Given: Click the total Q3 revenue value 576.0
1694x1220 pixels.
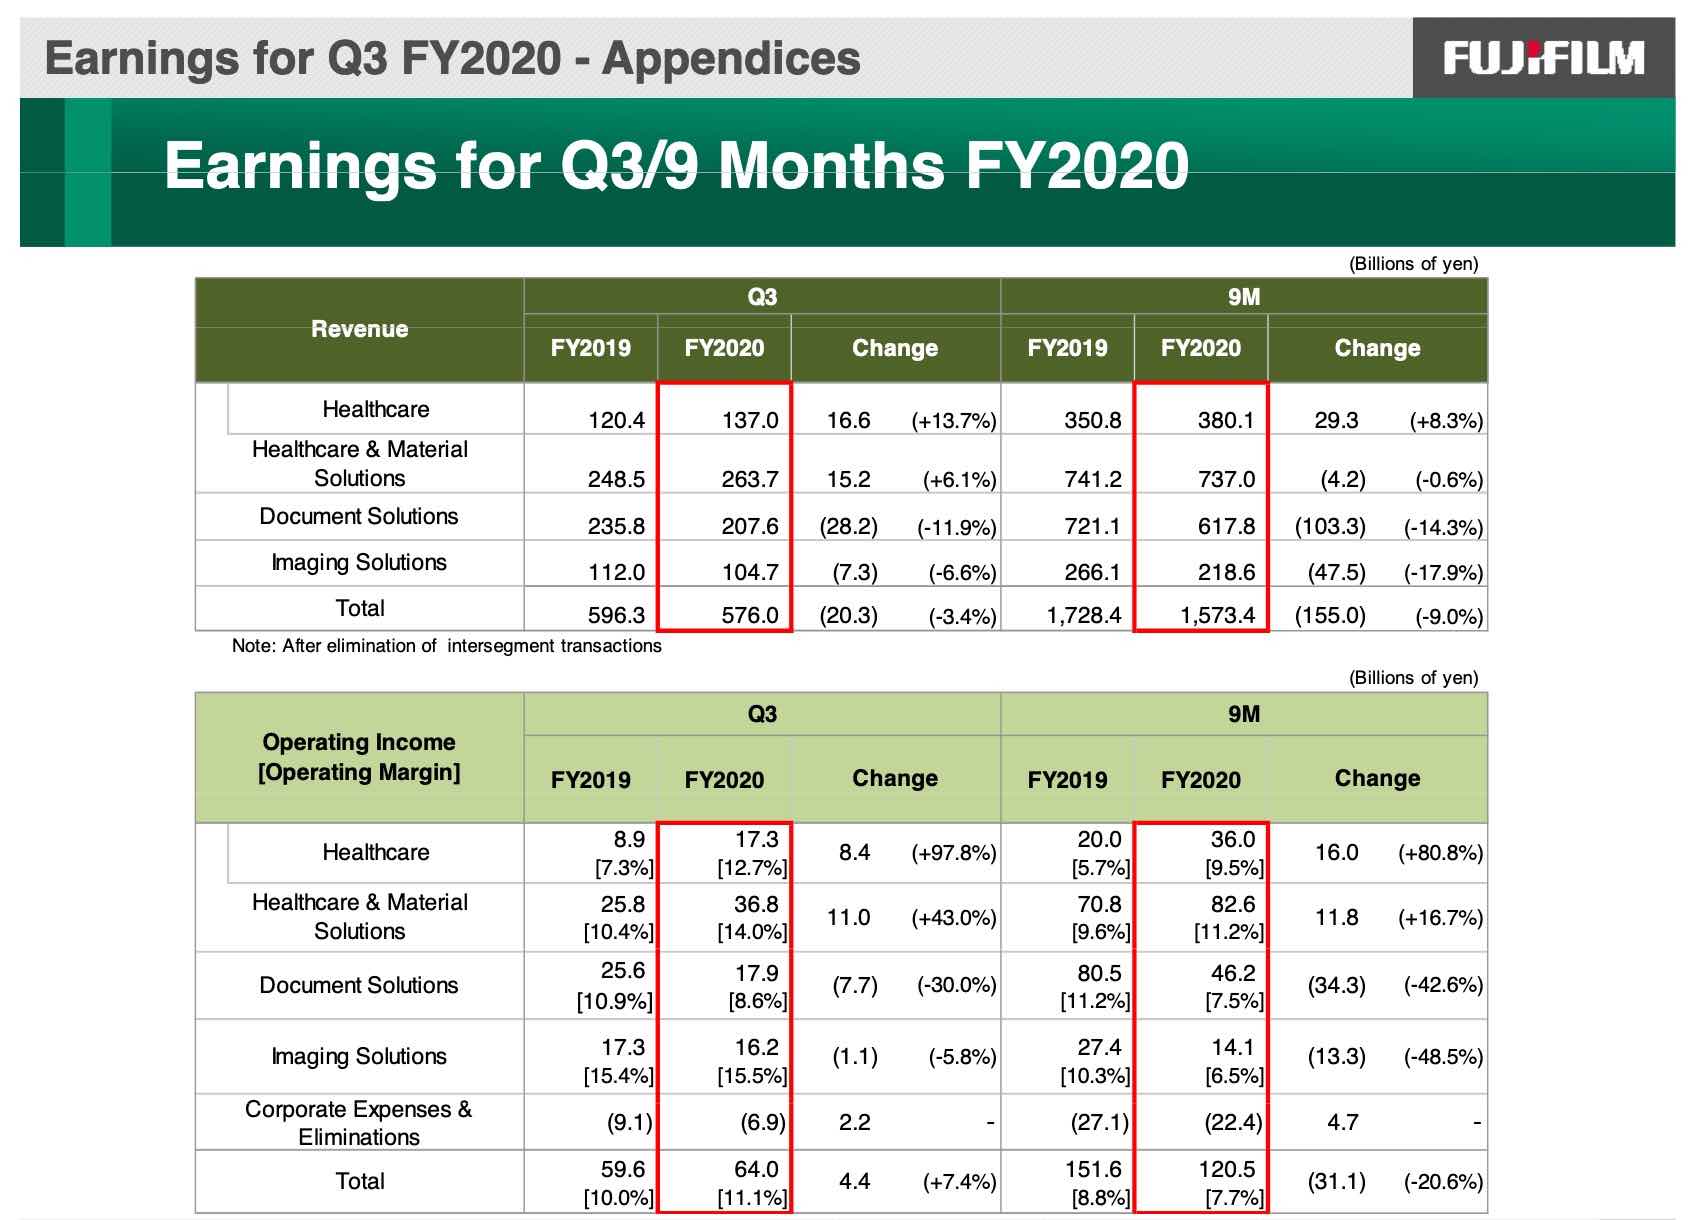Looking at the screenshot, I should pos(750,615).
